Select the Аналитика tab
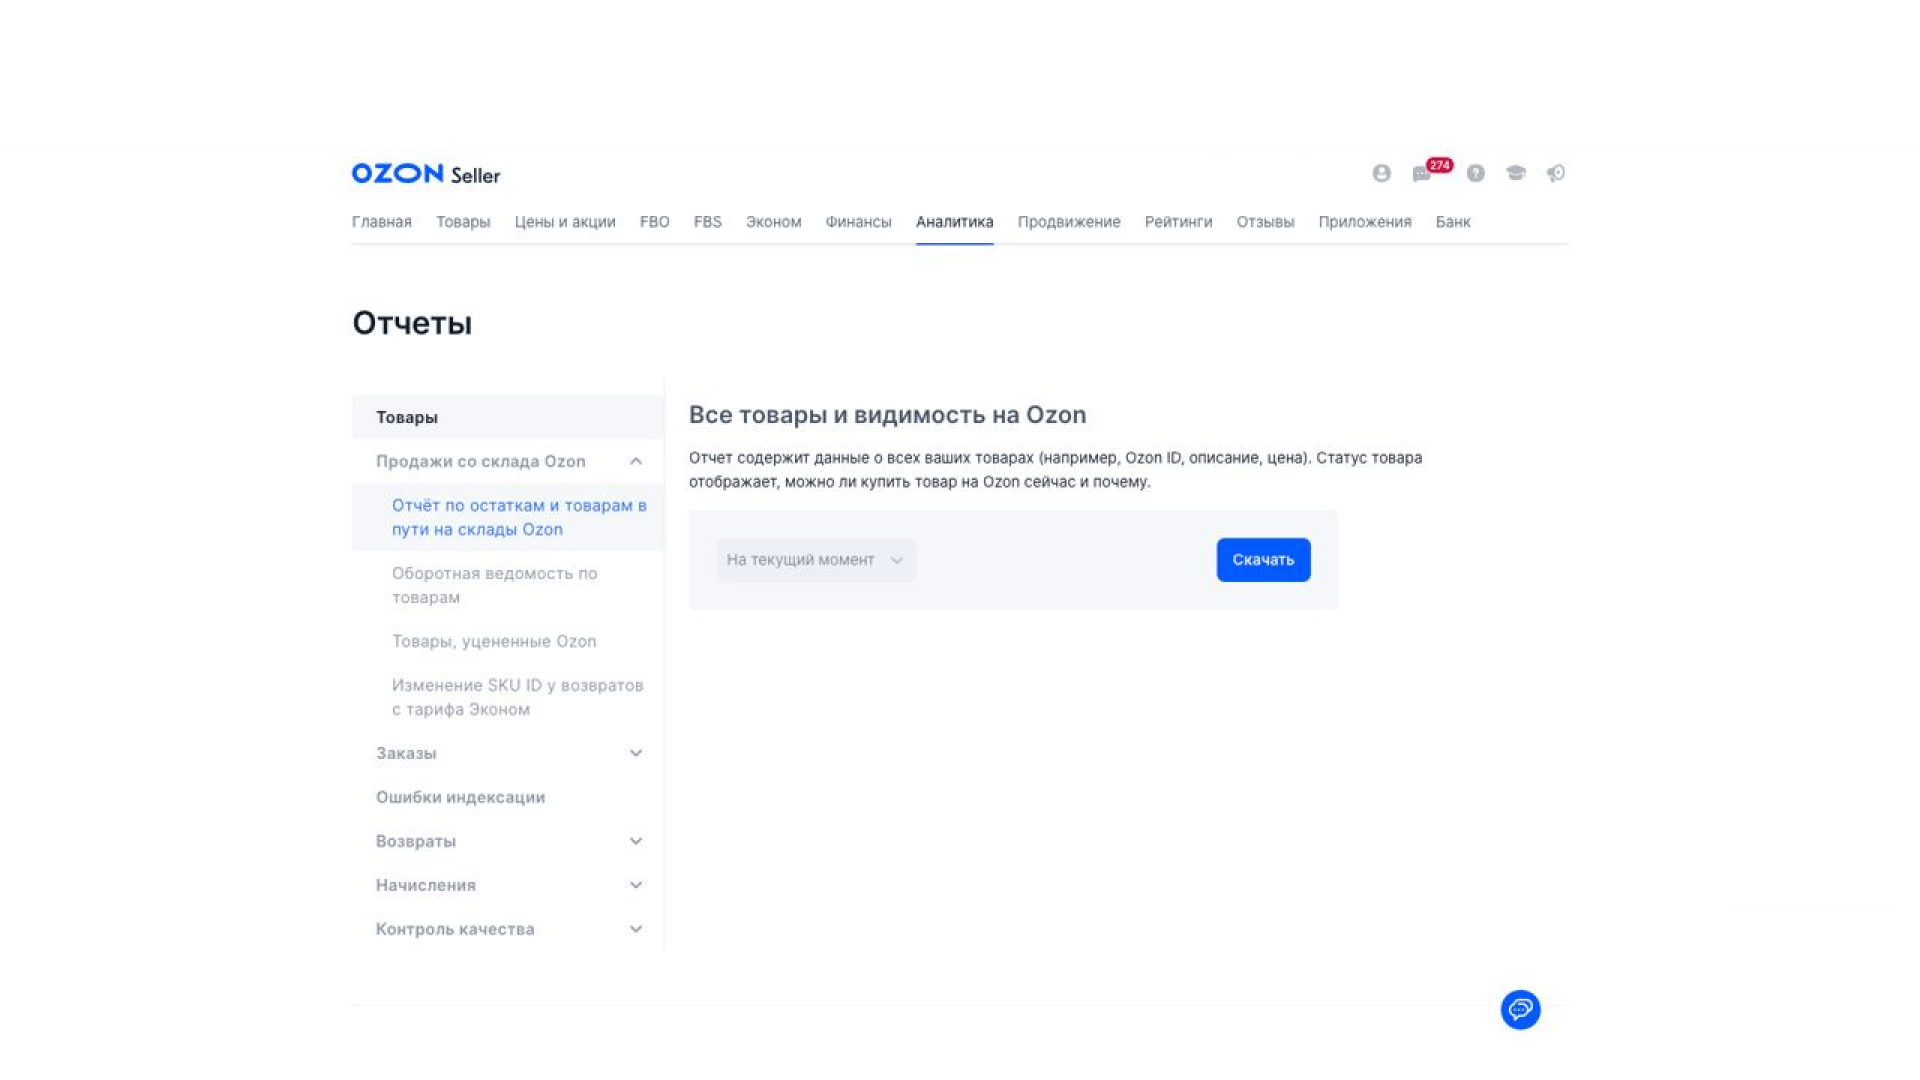 tap(955, 222)
